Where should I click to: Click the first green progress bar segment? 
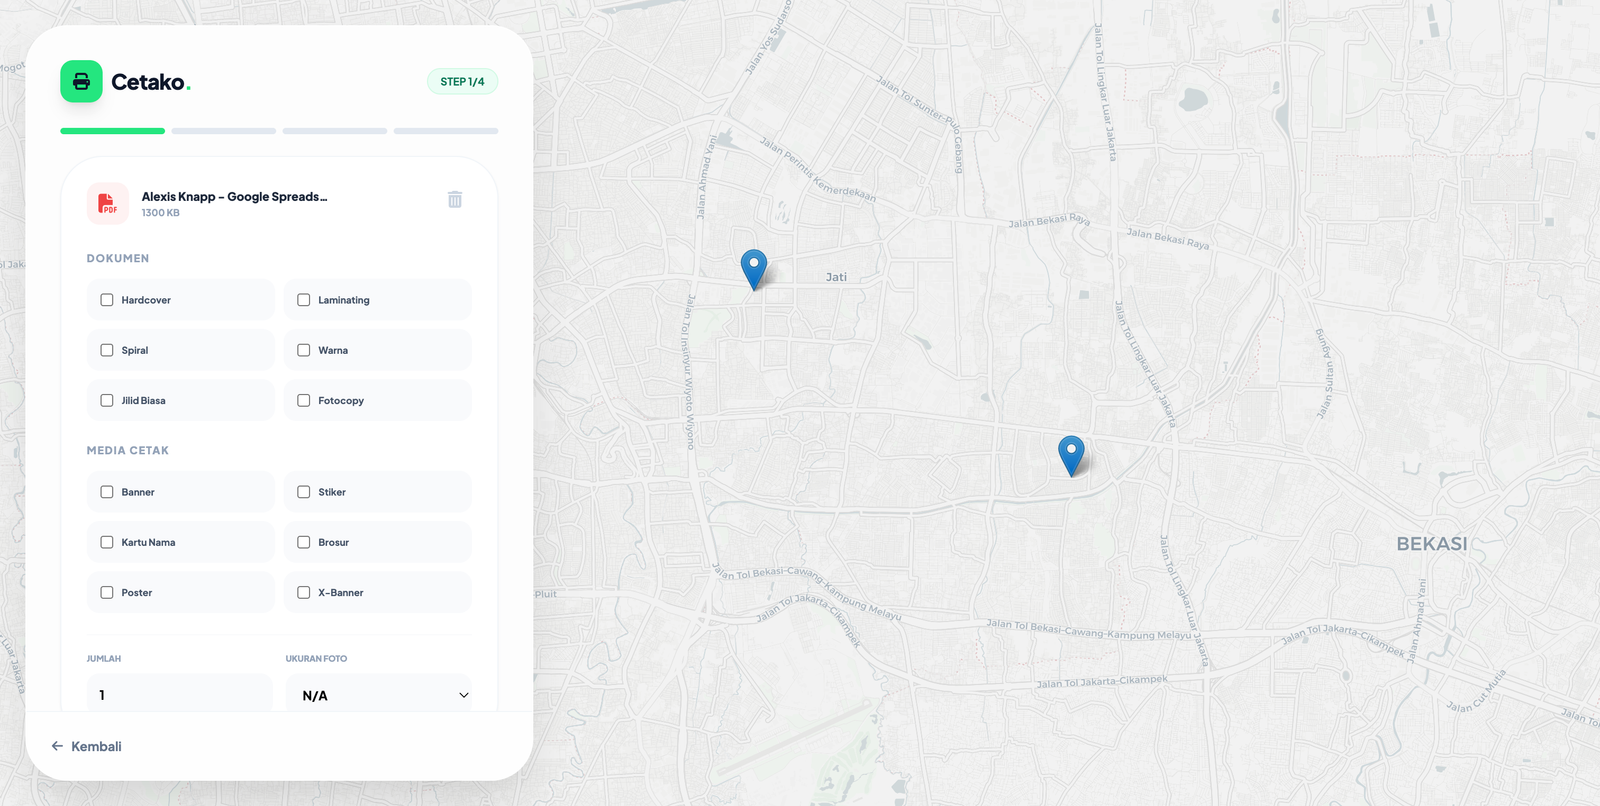[112, 131]
